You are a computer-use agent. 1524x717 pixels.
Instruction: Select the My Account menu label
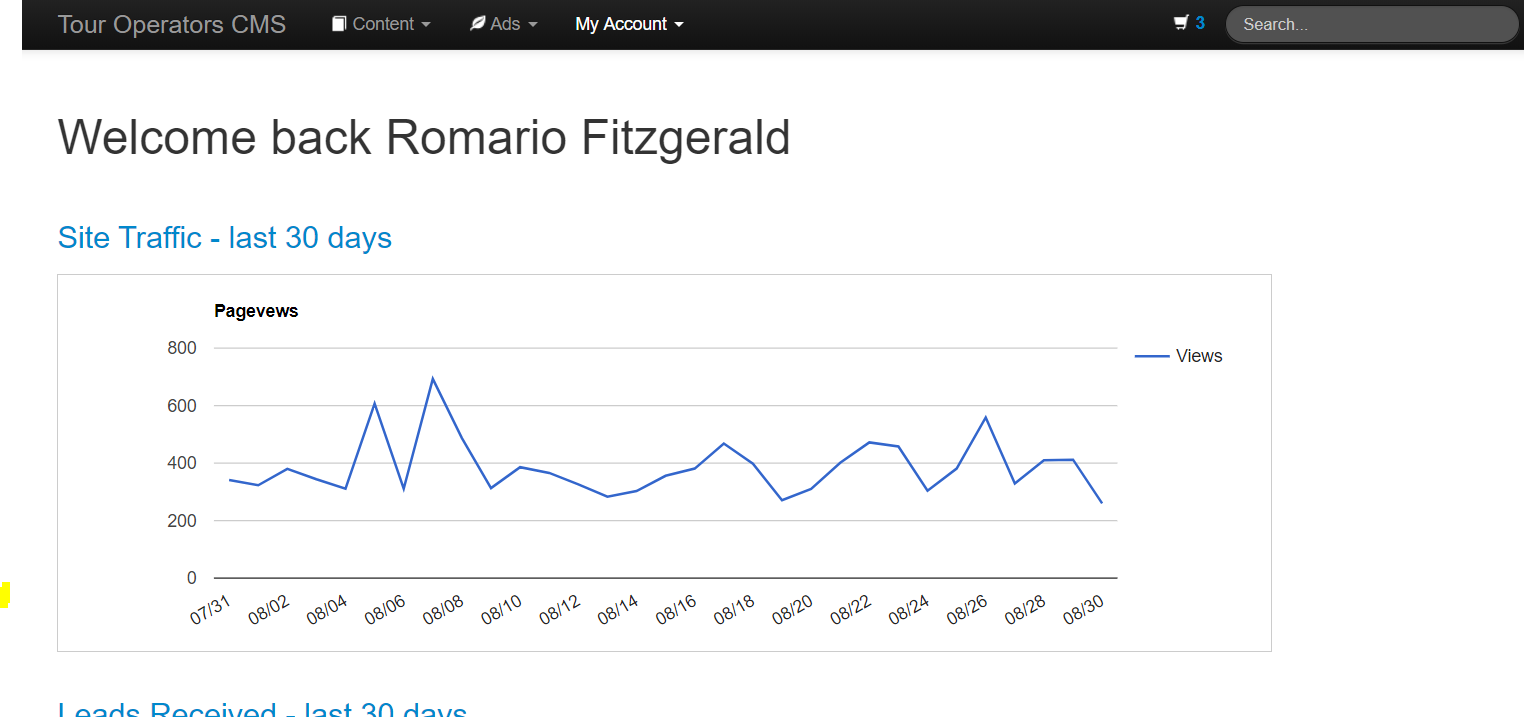[x=620, y=24]
